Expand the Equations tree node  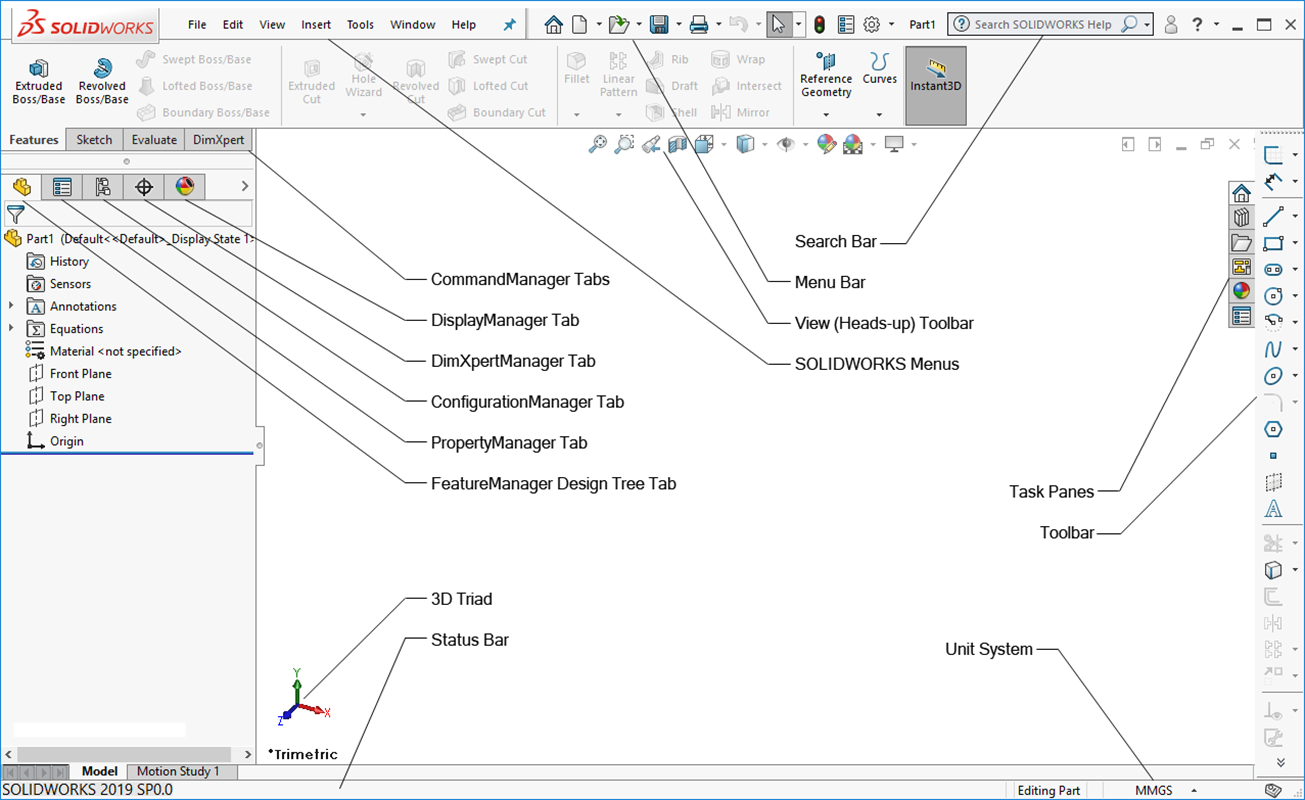point(11,328)
